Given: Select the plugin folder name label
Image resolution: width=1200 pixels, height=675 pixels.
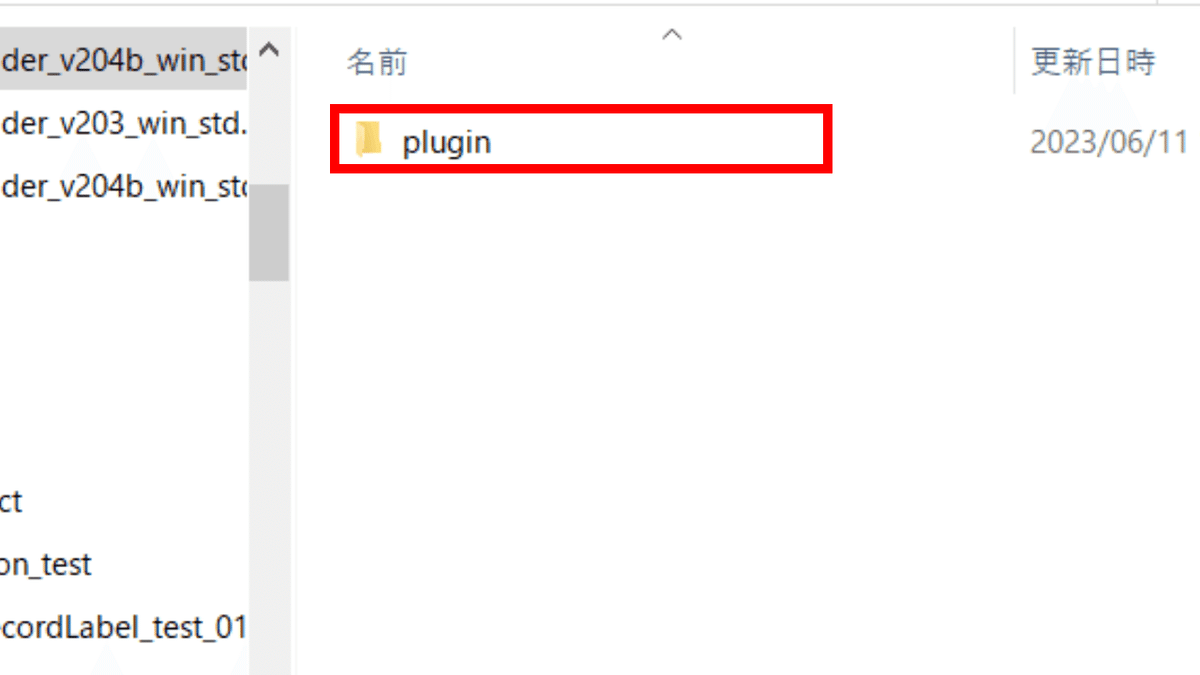Looking at the screenshot, I should pyautogui.click(x=446, y=142).
